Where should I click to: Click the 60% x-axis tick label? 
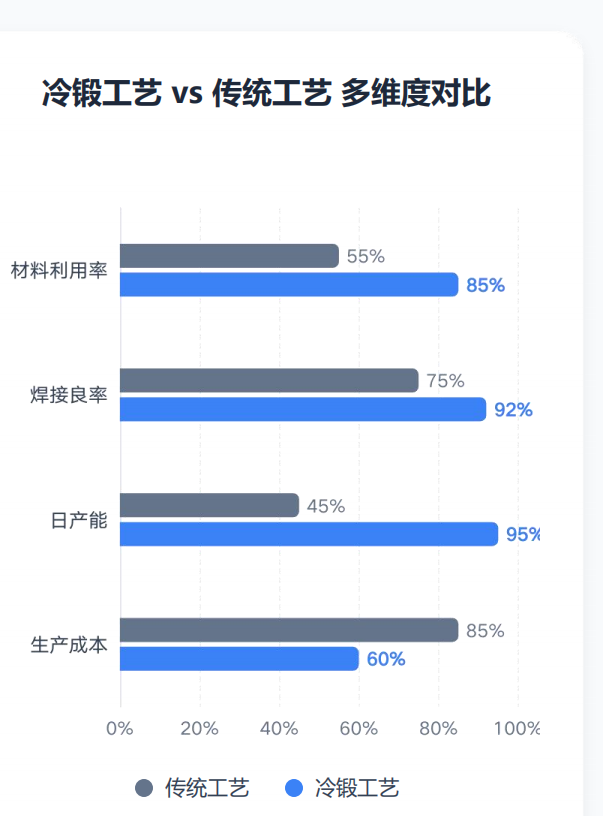[358, 728]
